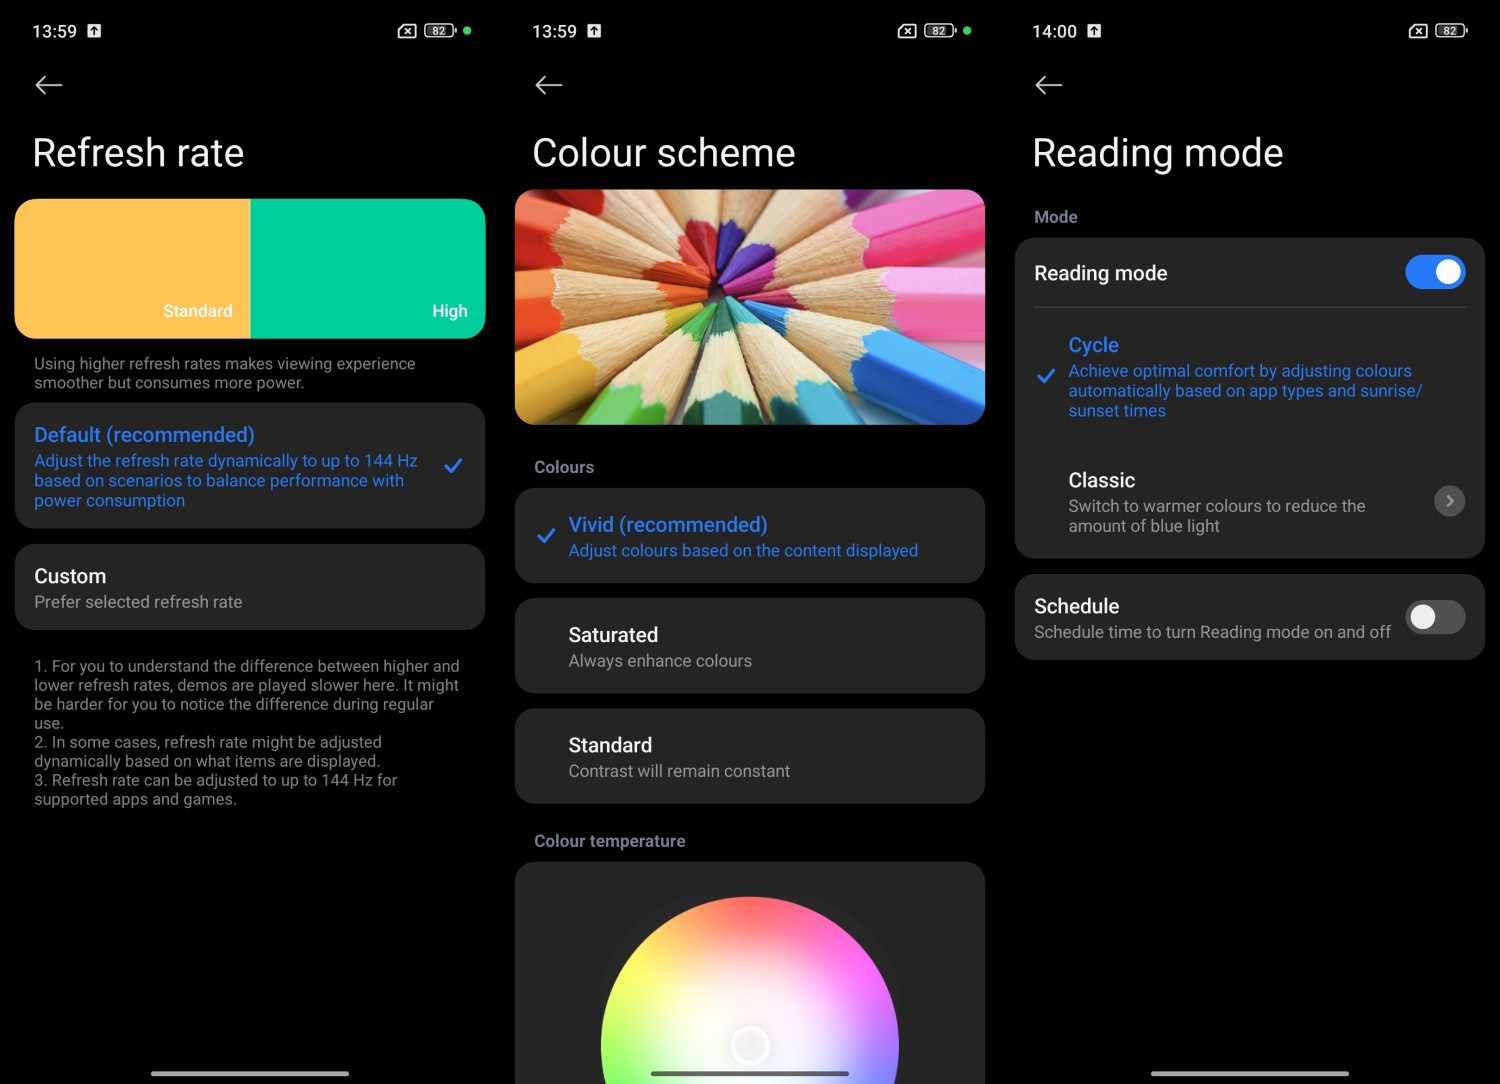Screen dimensions: 1500x1084
Task: Tap back arrow on Colour scheme screen
Action: coord(549,85)
